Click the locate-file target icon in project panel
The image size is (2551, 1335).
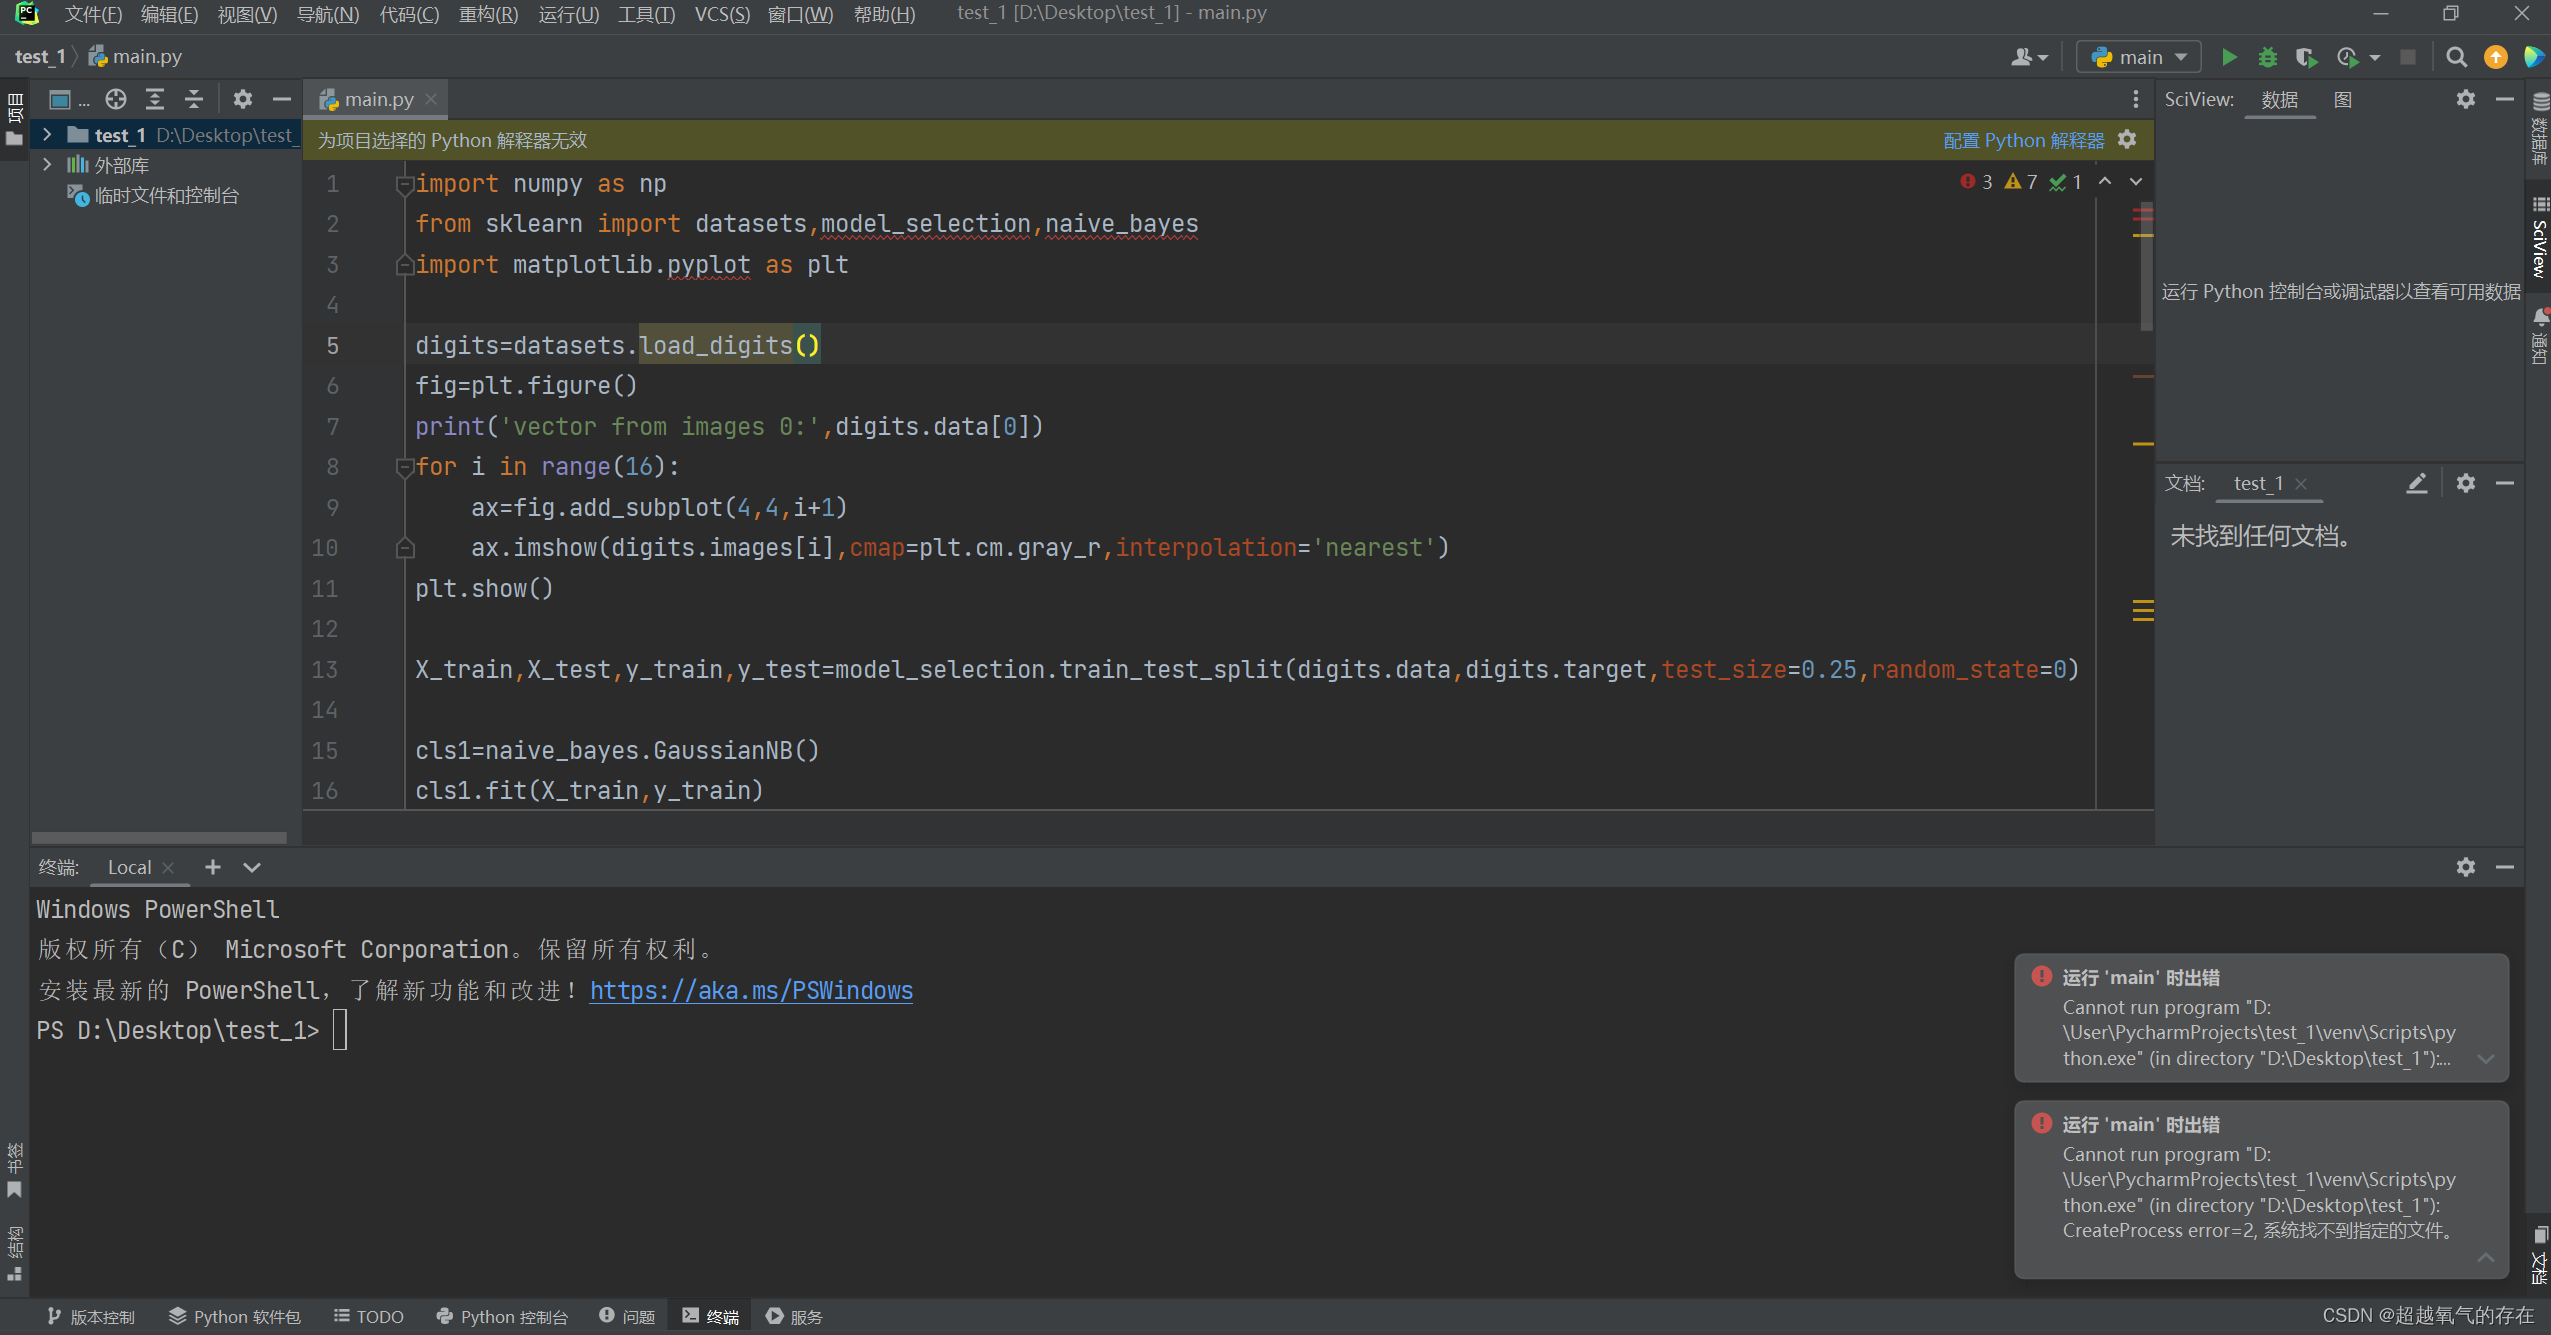[116, 99]
